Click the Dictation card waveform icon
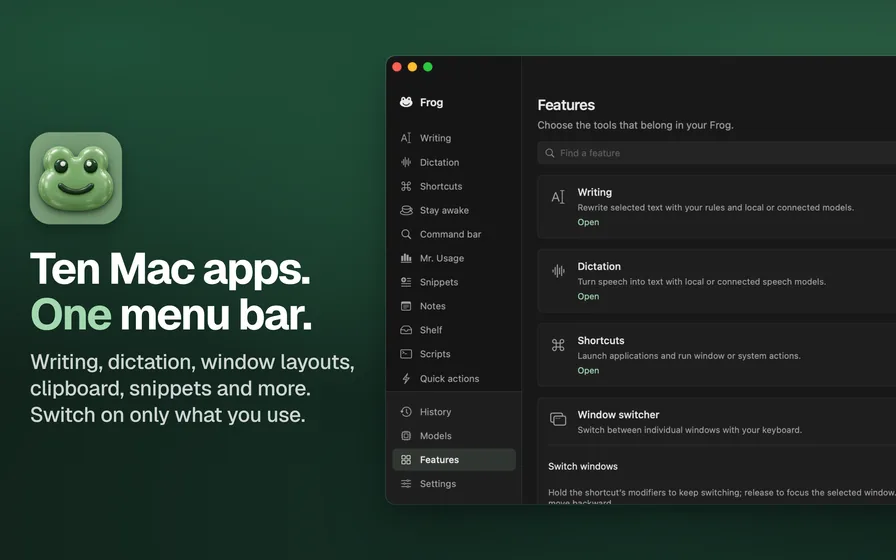The width and height of the screenshot is (896, 560). pos(558,271)
